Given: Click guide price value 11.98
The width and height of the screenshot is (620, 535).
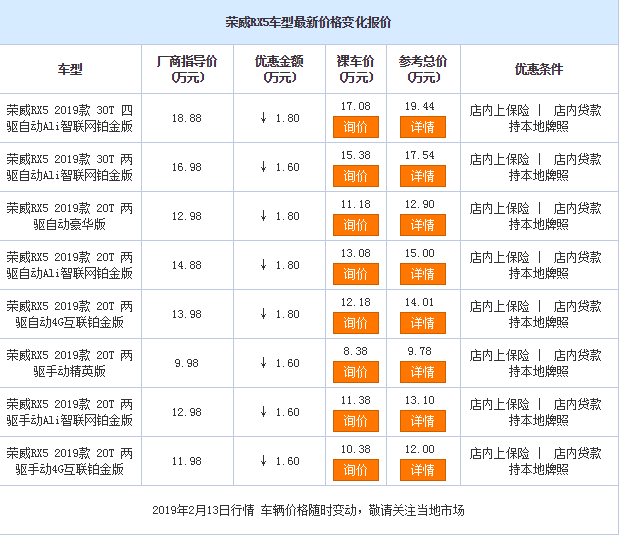Looking at the screenshot, I should coord(187,461).
